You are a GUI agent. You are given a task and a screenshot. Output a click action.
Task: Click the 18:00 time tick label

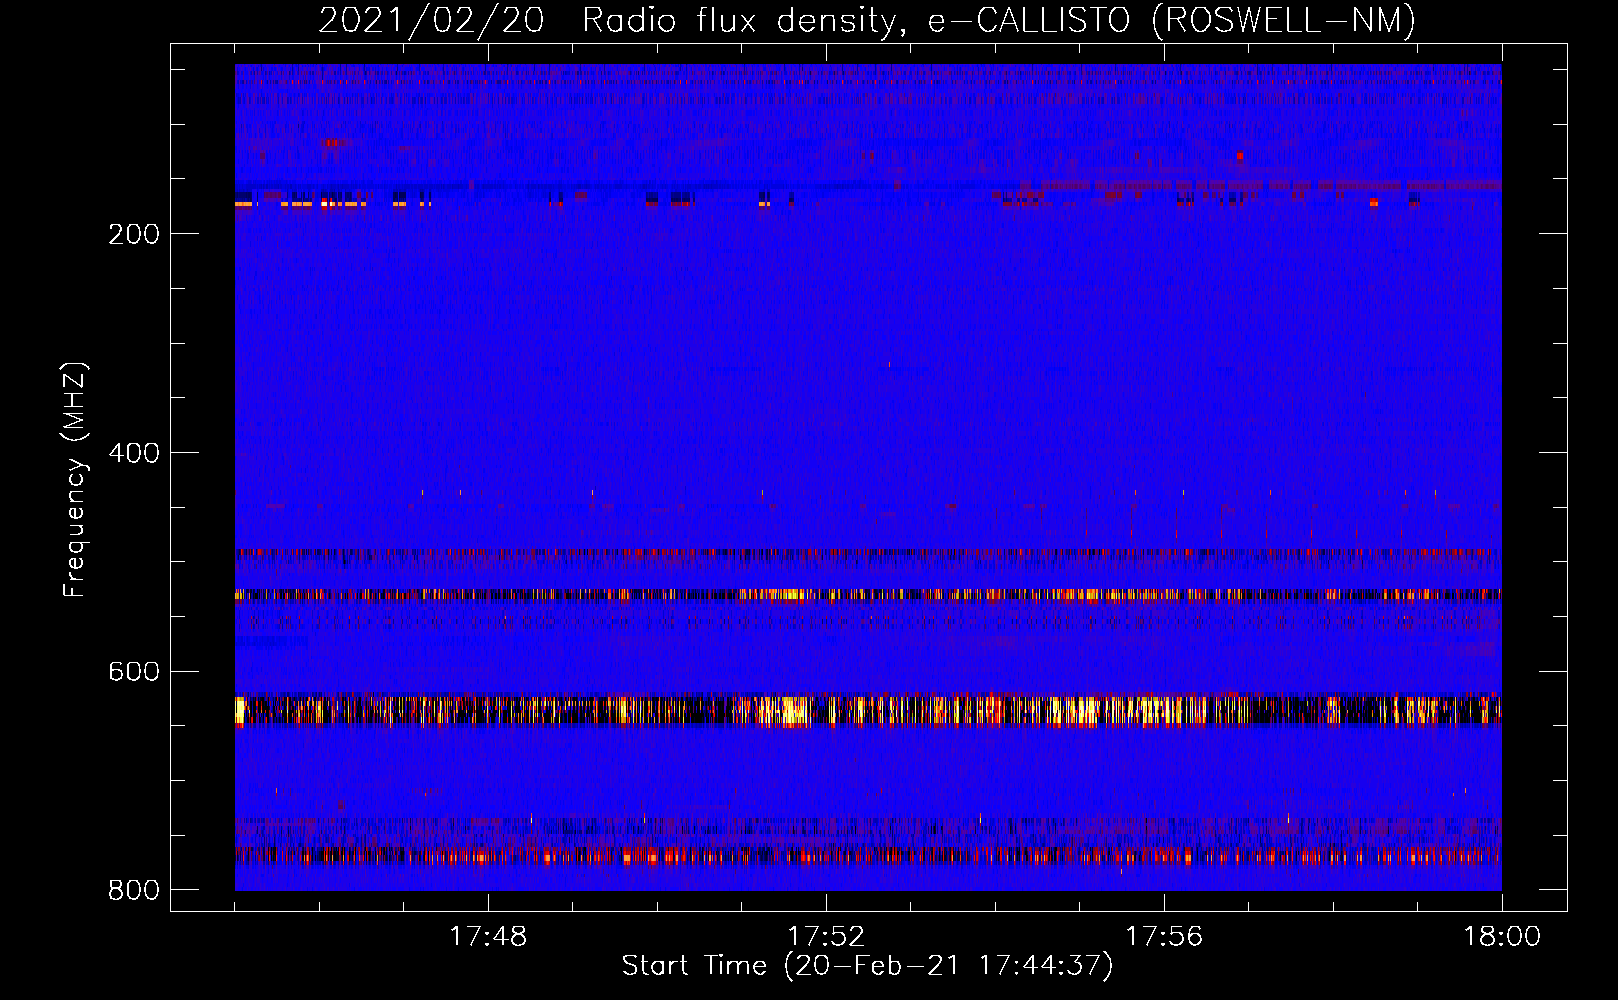[1502, 937]
